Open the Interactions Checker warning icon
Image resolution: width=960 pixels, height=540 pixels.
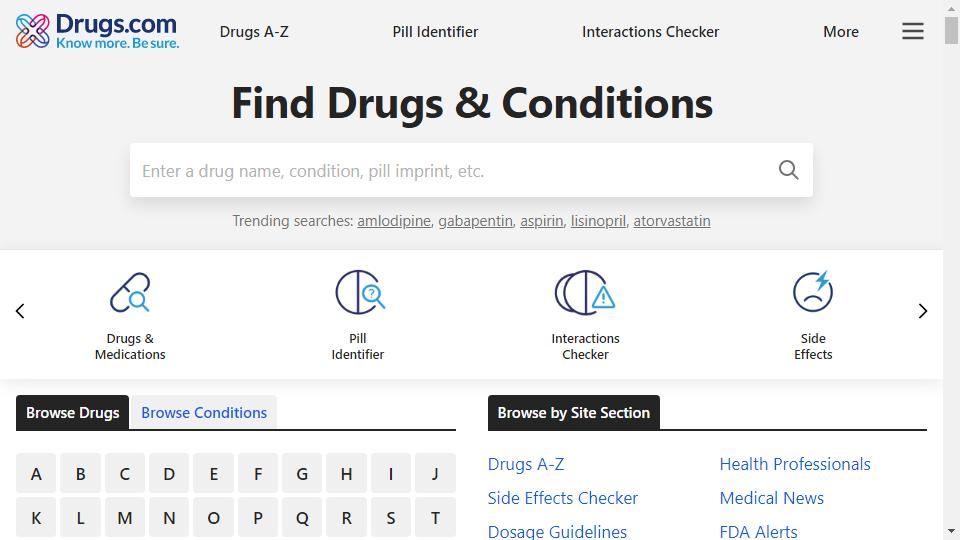585,292
